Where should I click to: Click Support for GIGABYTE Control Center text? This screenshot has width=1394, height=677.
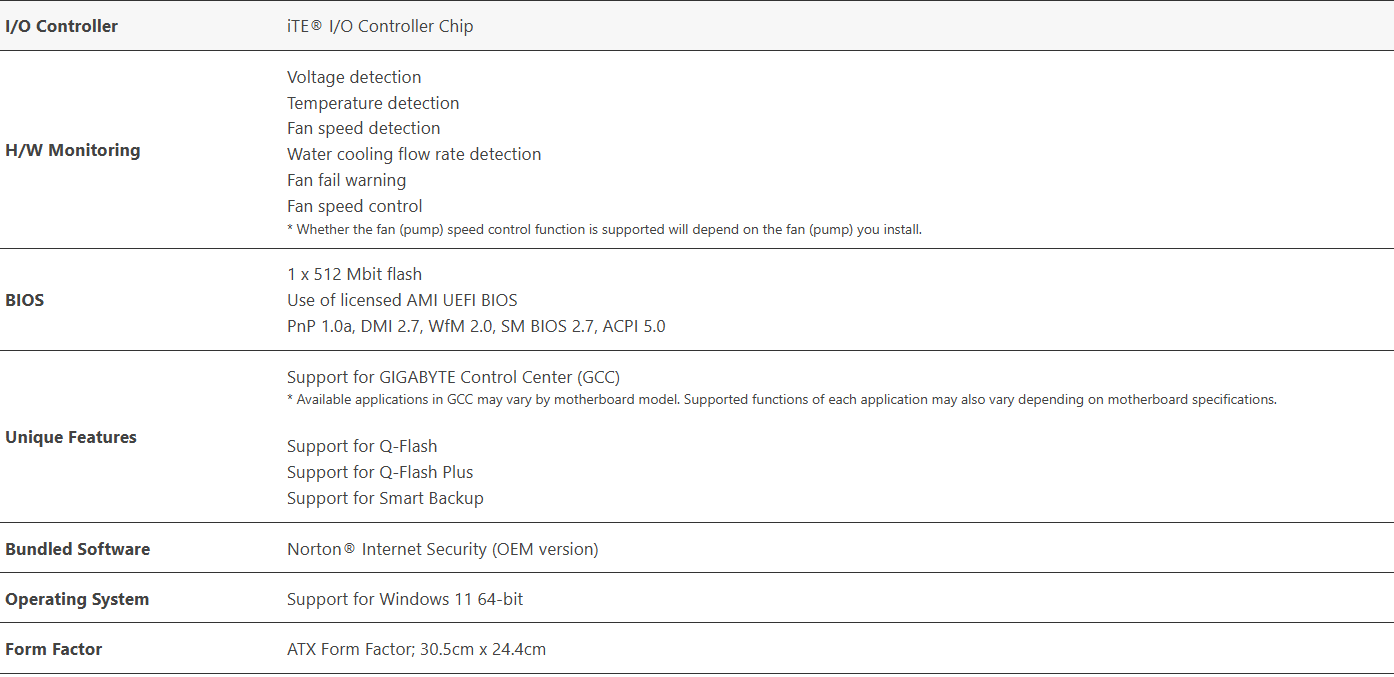453,377
